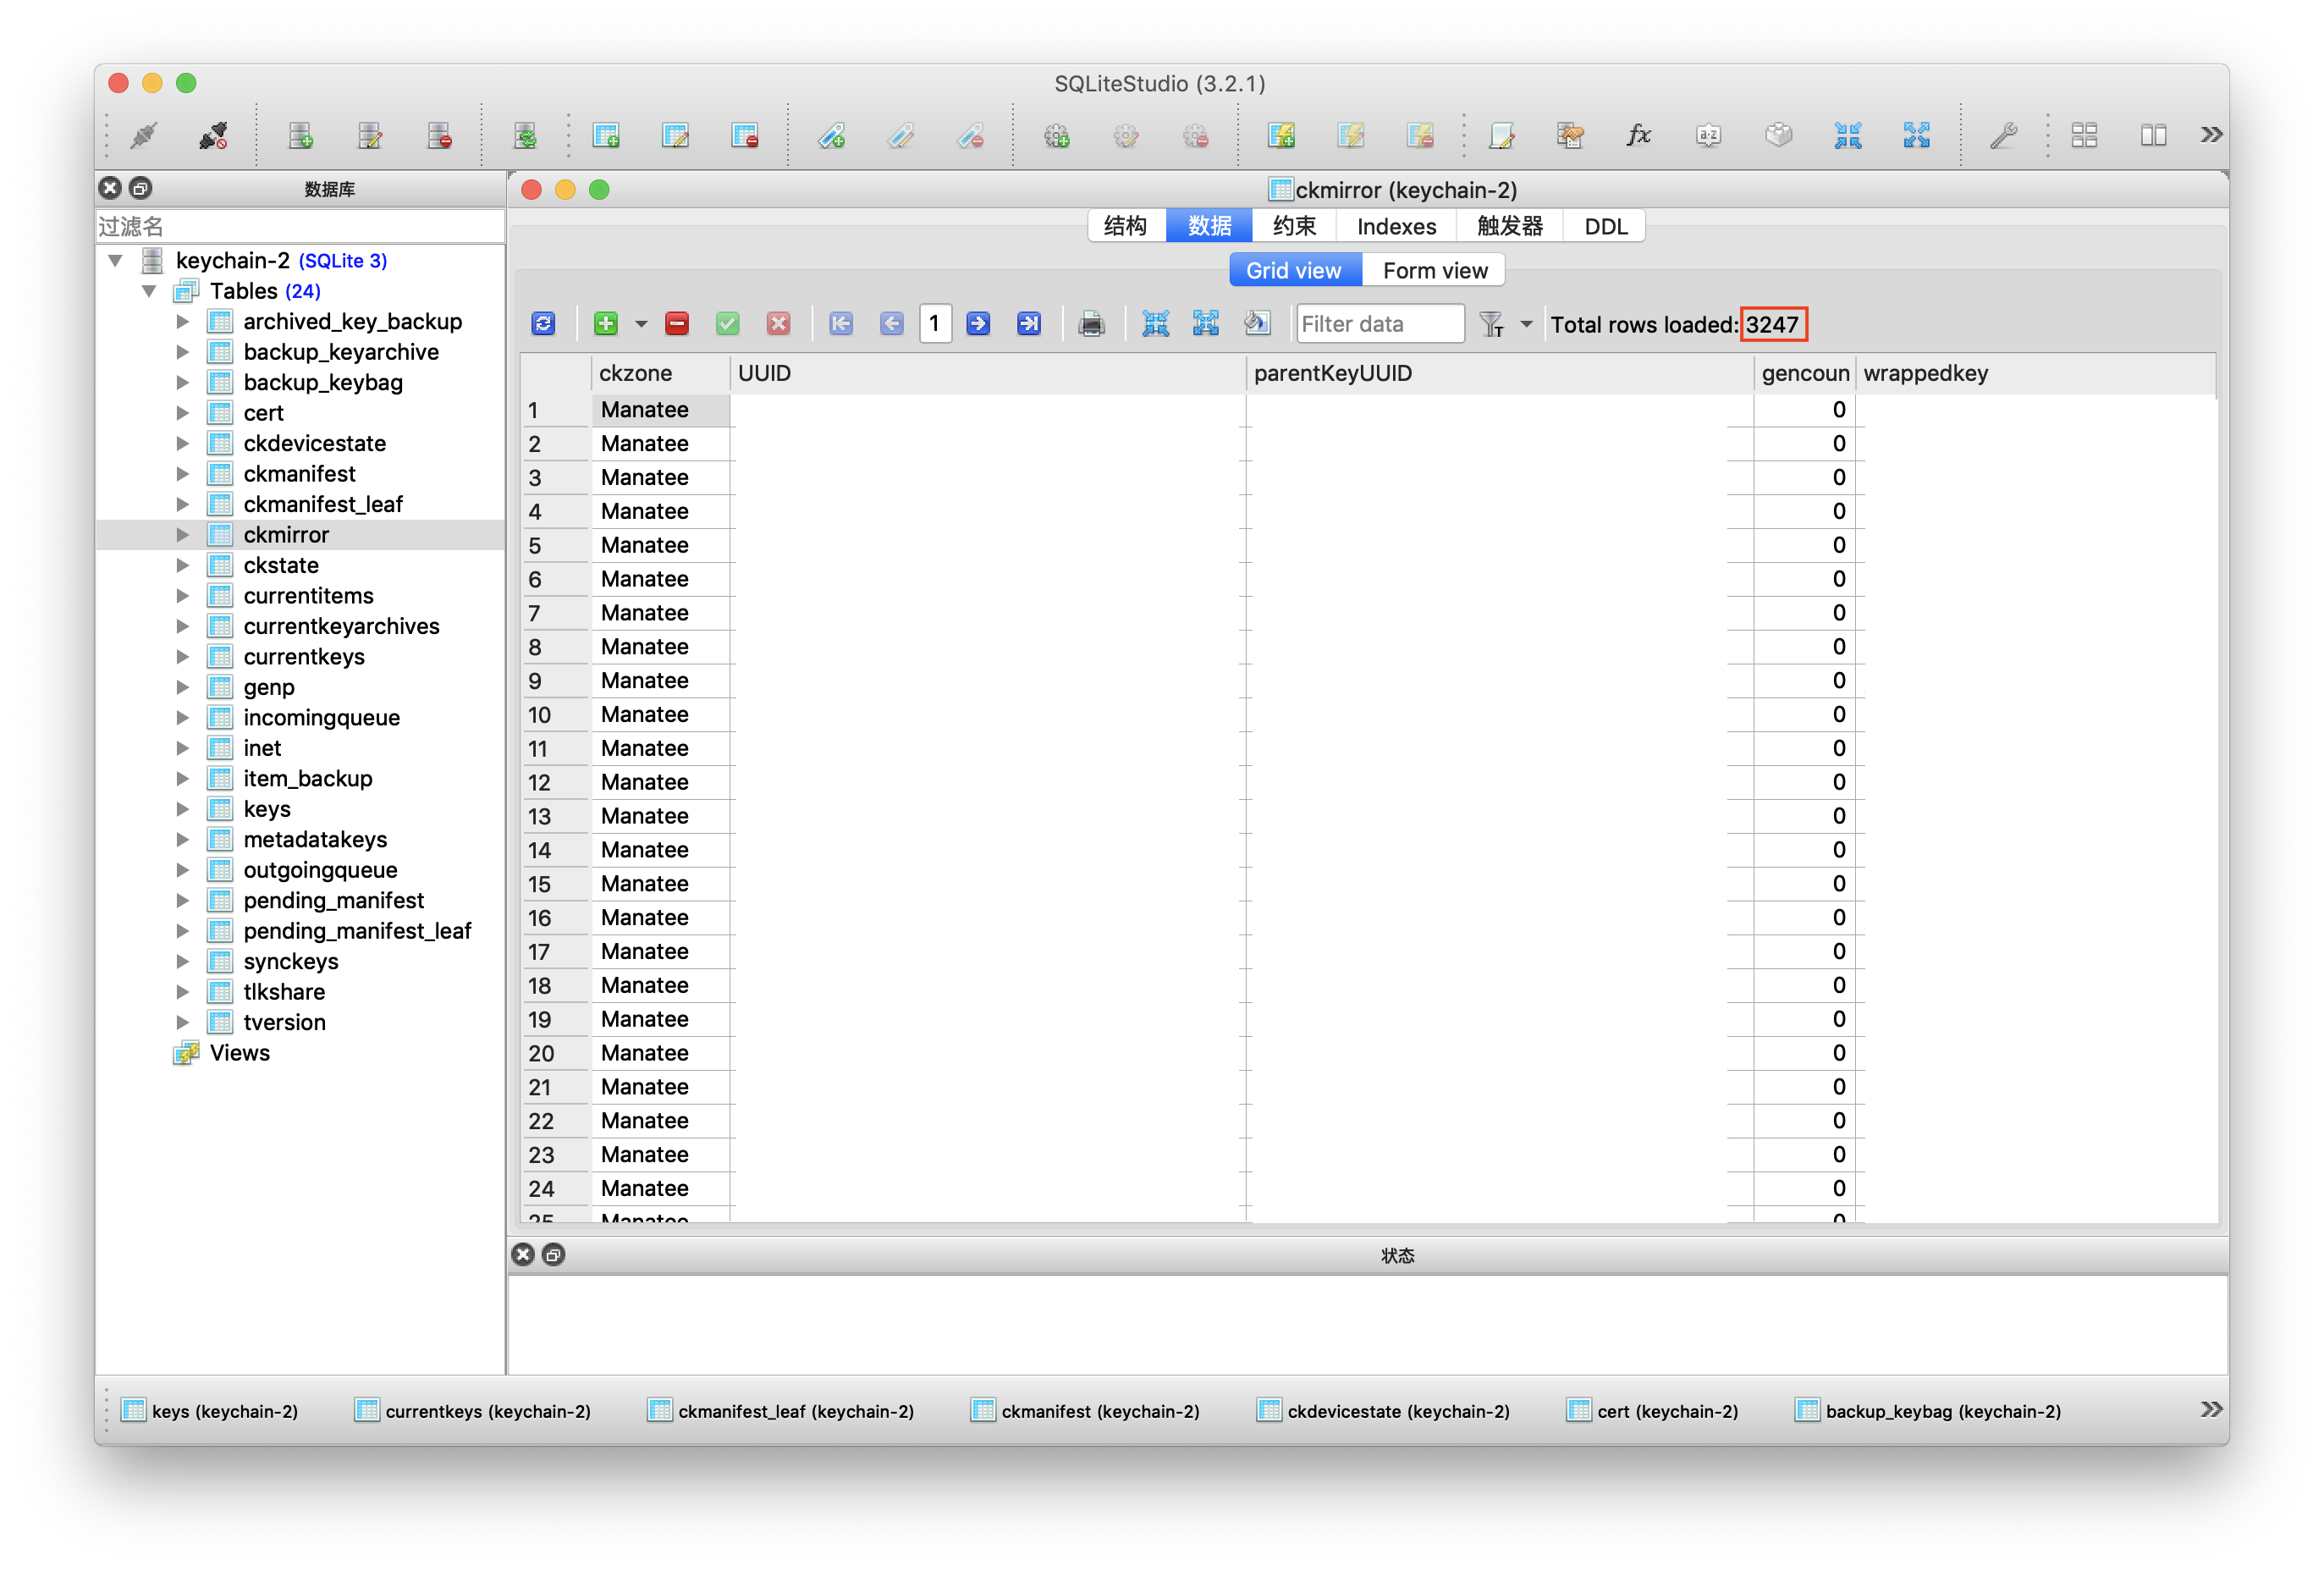The image size is (2324, 1571).
Task: Click the rollback red X icon
Action: point(779,324)
